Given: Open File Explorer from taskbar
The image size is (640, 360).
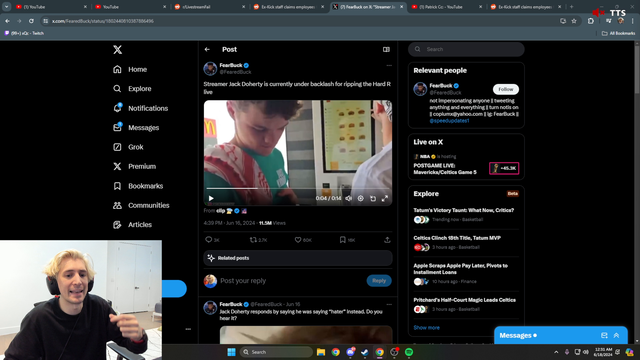Looking at the screenshot, I should pyautogui.click(x=321, y=352).
